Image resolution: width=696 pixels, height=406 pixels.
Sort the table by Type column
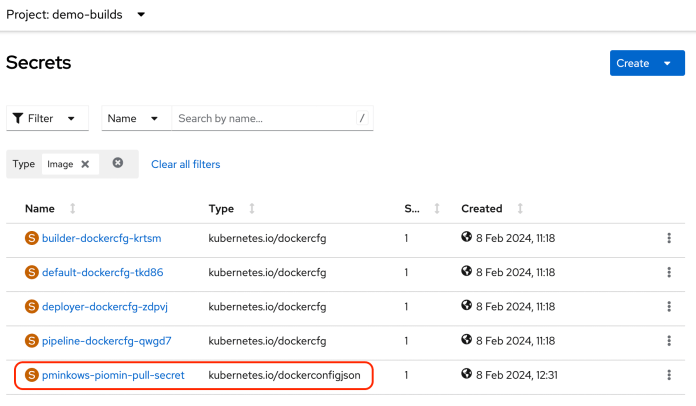point(252,209)
